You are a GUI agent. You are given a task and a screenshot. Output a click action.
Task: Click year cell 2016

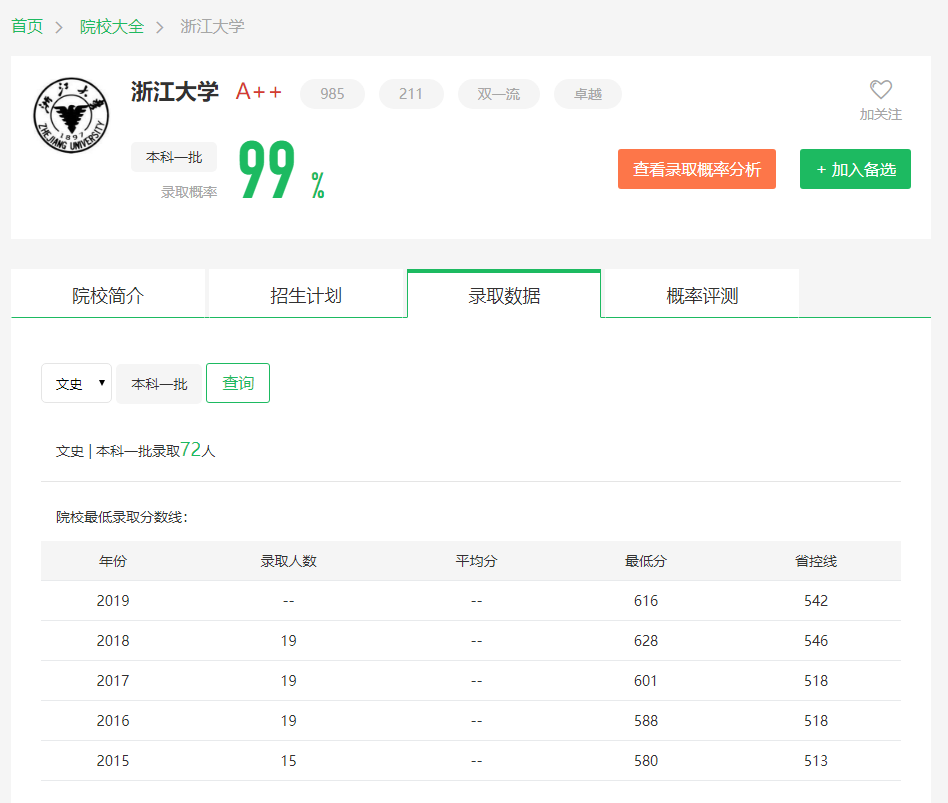(x=113, y=721)
